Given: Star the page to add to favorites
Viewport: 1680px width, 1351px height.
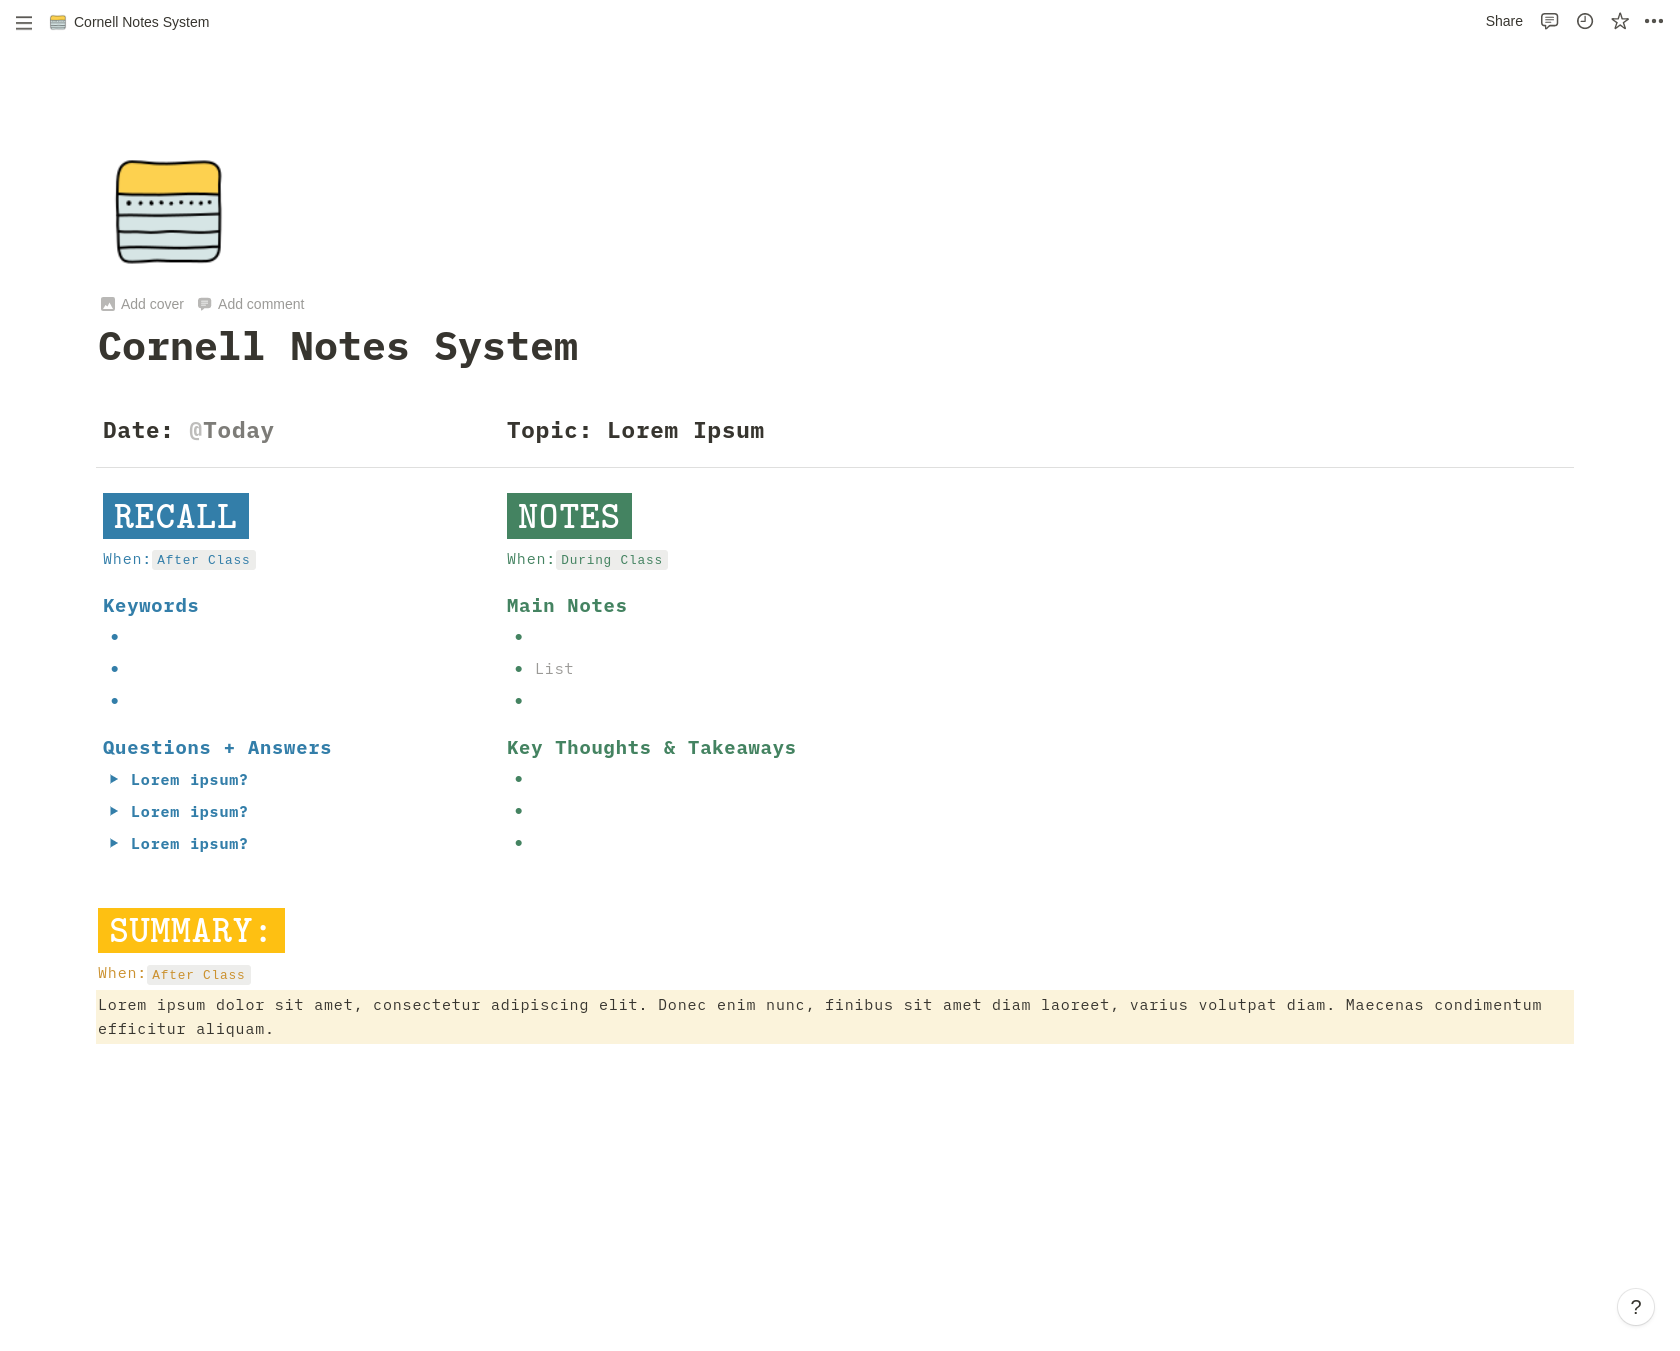Looking at the screenshot, I should click(1618, 21).
